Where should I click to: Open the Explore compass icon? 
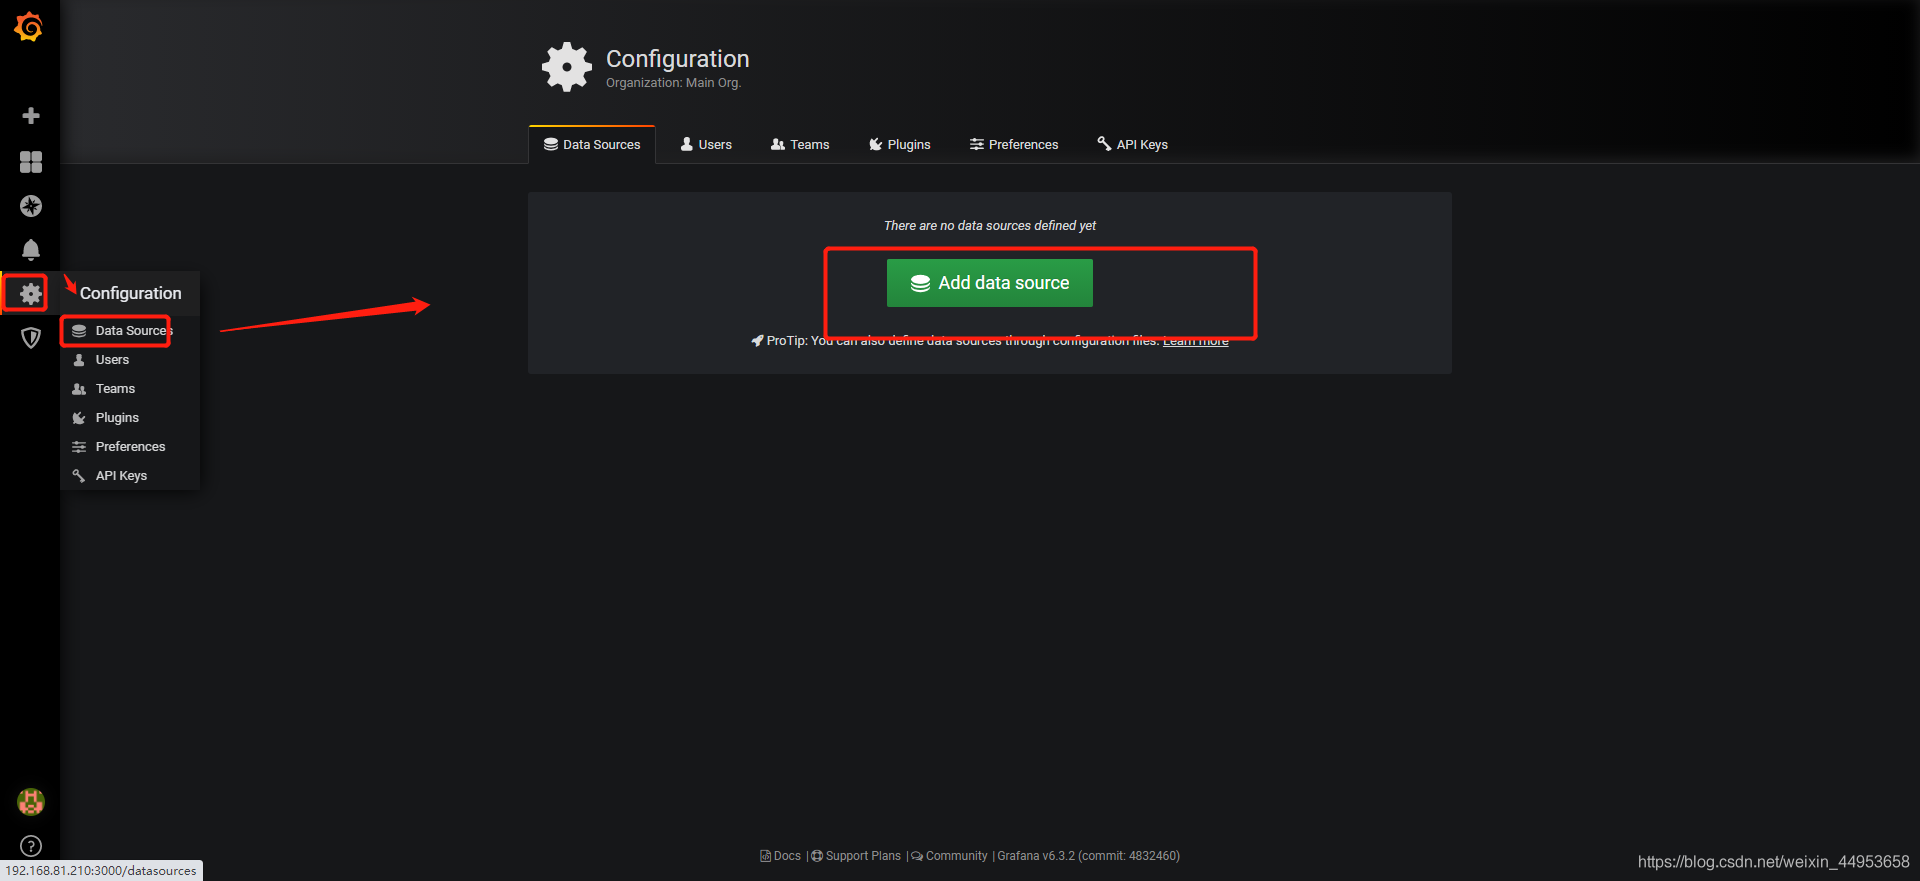(x=31, y=206)
